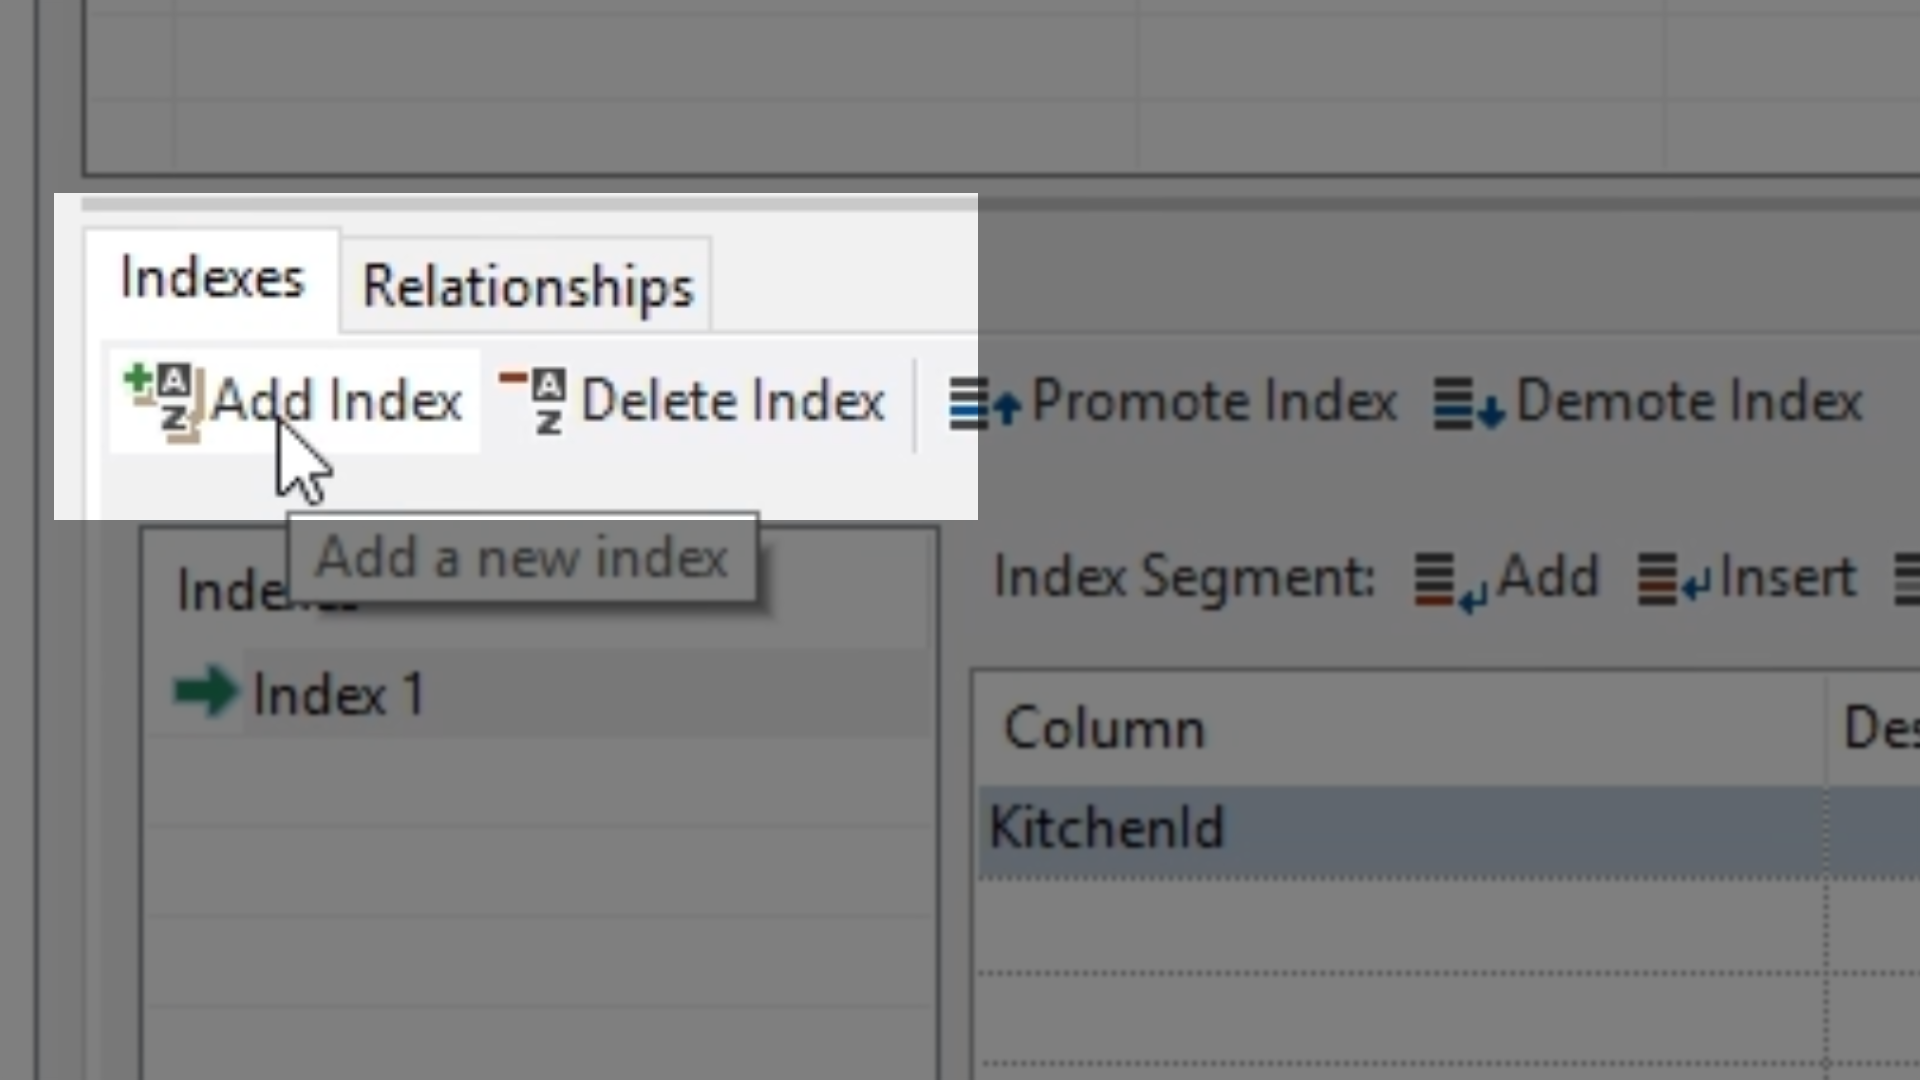This screenshot has width=1920, height=1080.
Task: Select the Index 1 row in list
Action: [340, 694]
